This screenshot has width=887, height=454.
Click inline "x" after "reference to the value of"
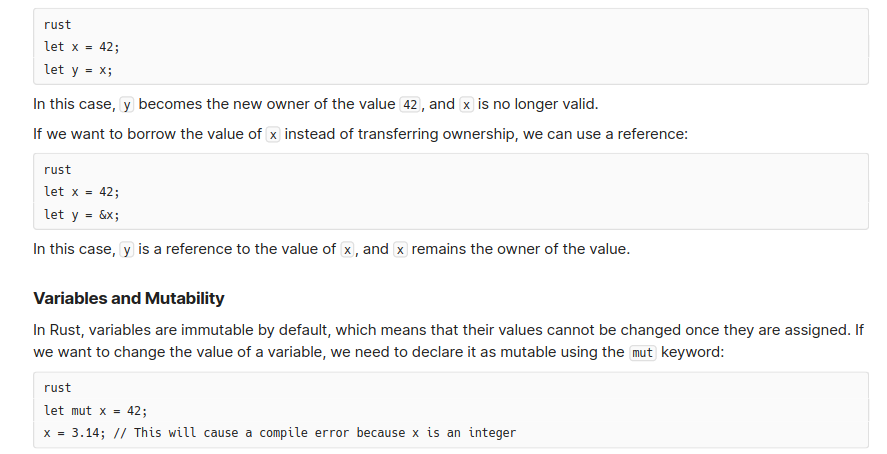click(x=347, y=249)
